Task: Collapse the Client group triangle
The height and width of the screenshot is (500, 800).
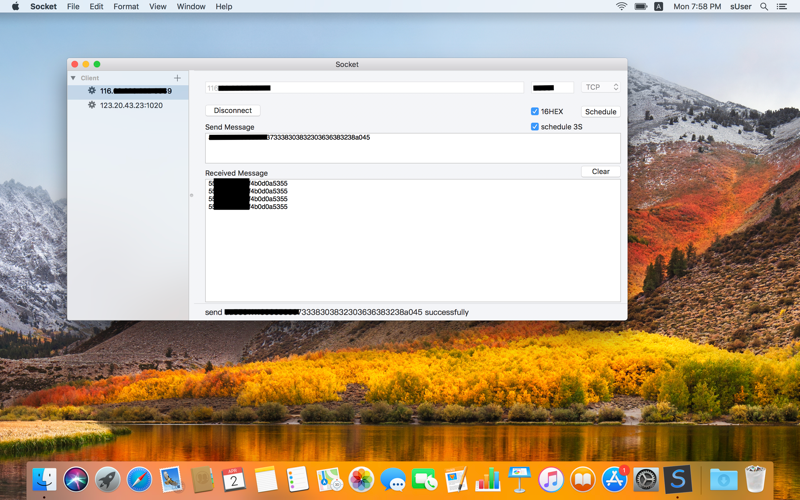Action: pos(73,78)
